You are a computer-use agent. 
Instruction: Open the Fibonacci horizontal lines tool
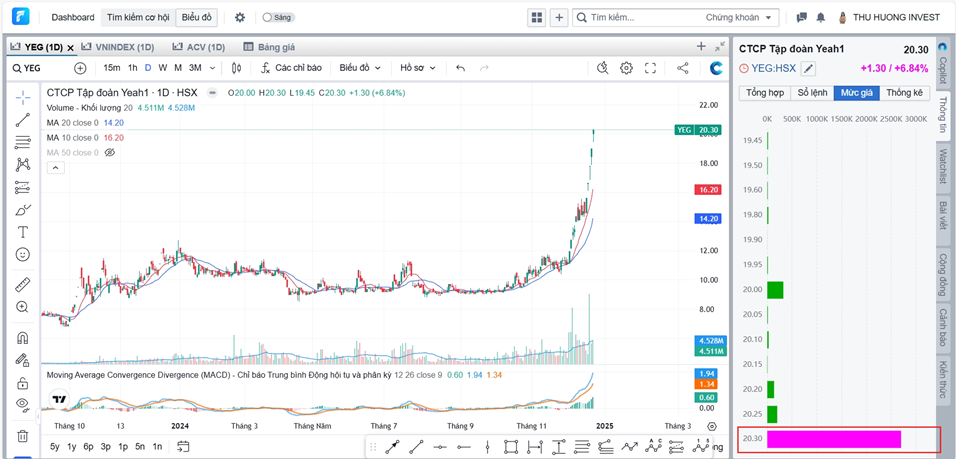(x=23, y=143)
